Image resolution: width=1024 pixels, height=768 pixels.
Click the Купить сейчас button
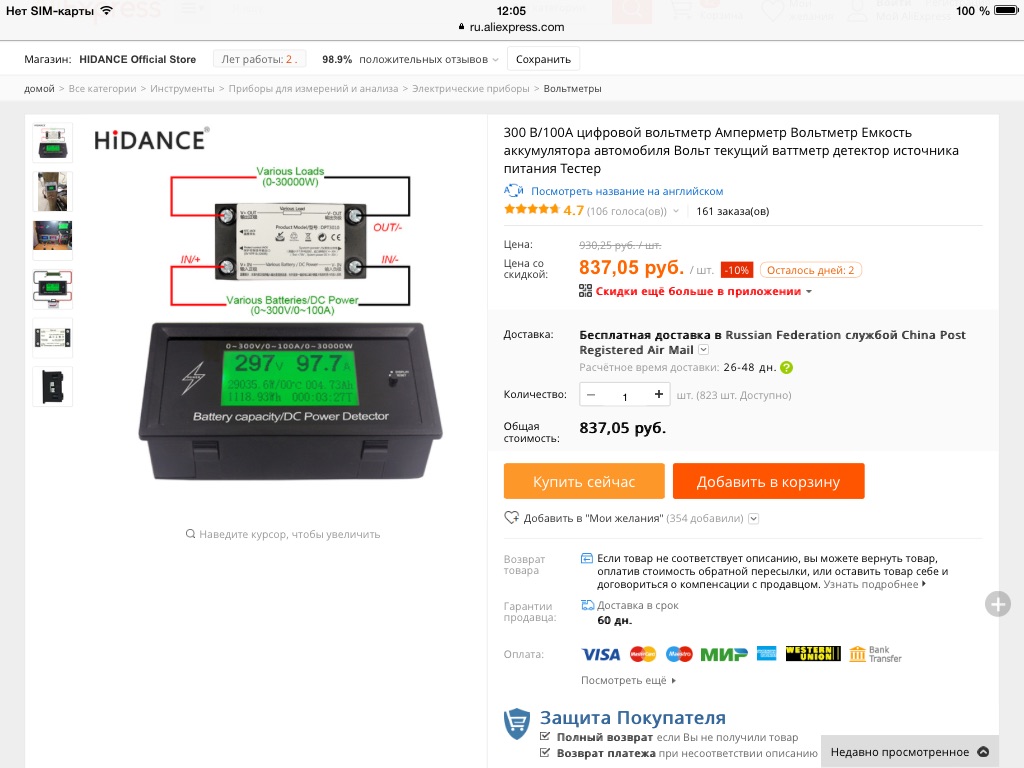(x=584, y=481)
